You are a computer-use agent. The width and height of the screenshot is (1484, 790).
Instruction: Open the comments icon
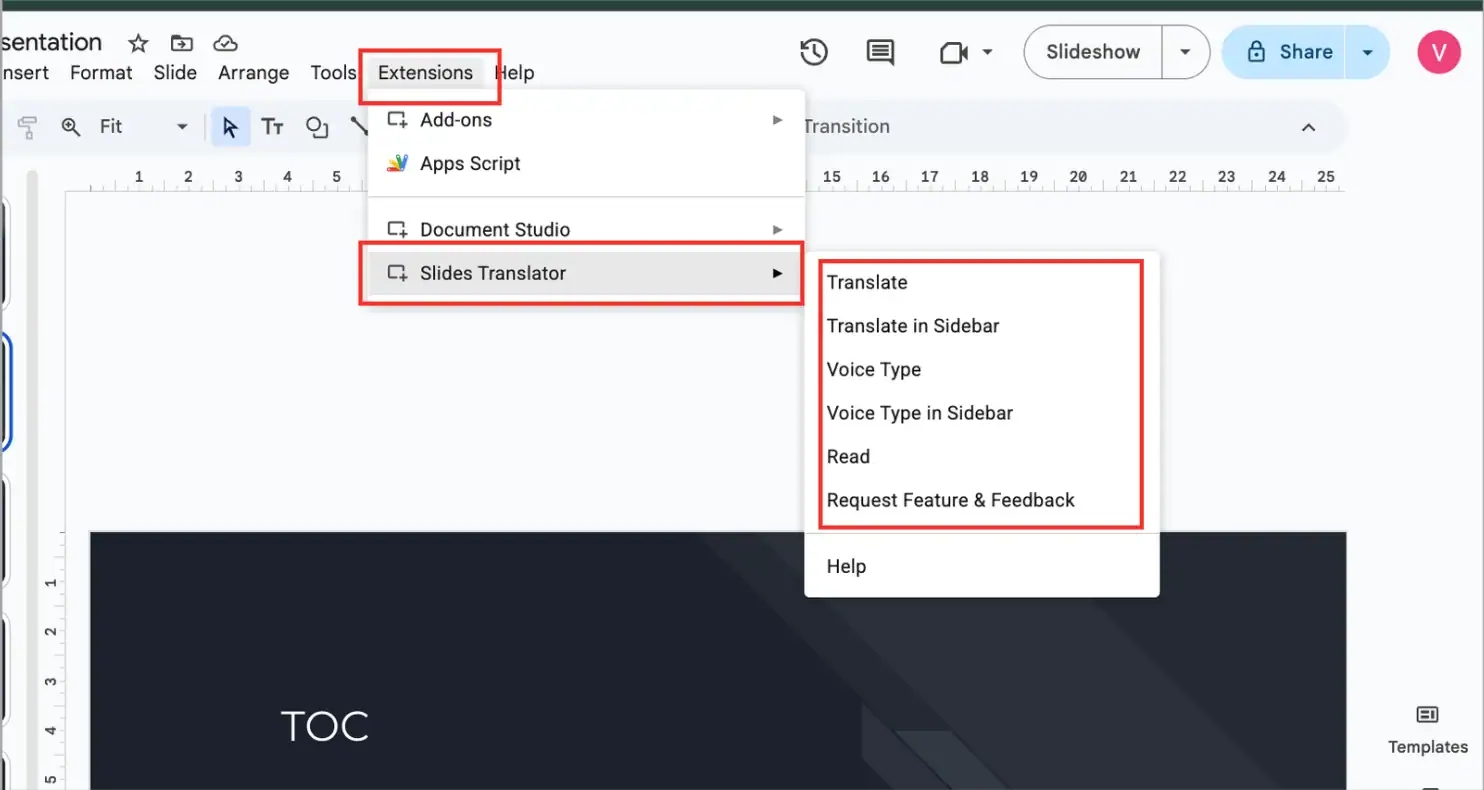coord(880,52)
